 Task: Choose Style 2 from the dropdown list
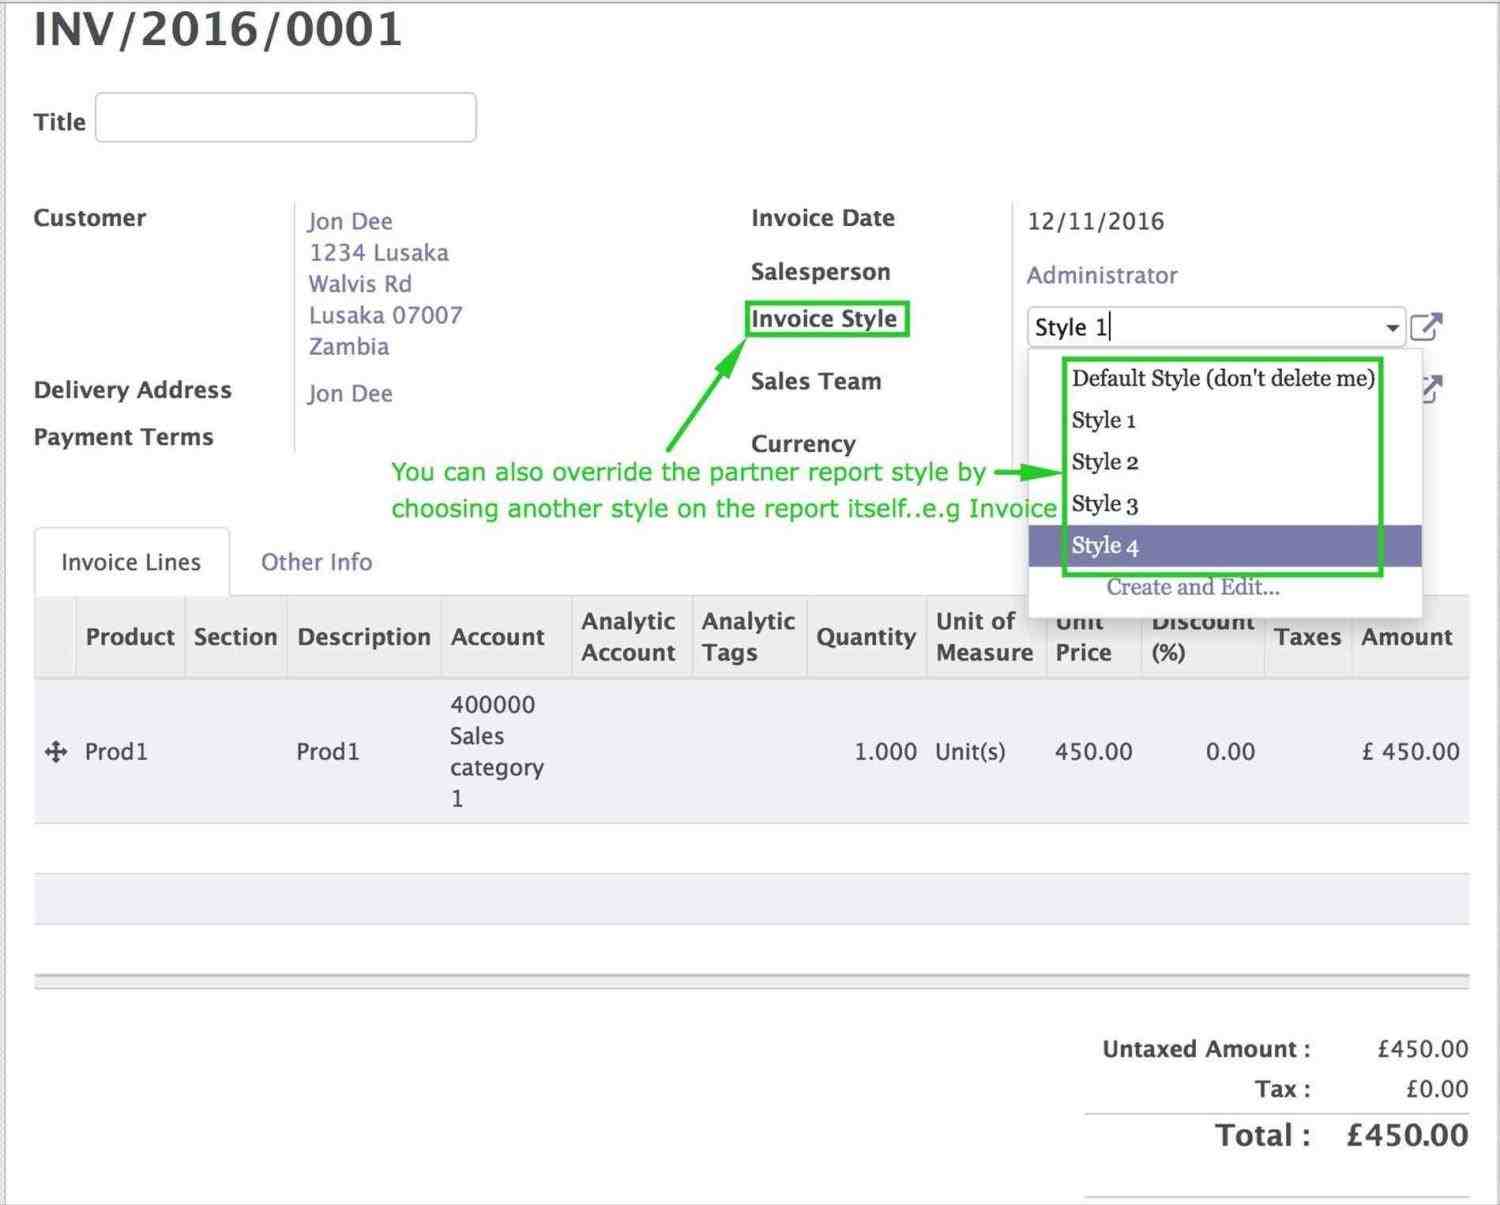tap(1105, 462)
